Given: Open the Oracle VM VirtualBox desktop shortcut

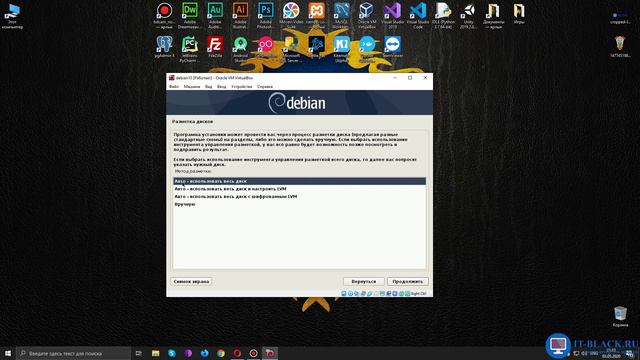Looking at the screenshot, I should (x=367, y=16).
